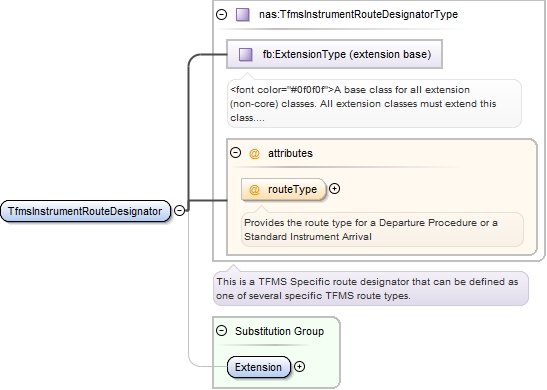Screen dimensions: 547x390
Task: Collapse the attributes section
Action: (x=235, y=153)
